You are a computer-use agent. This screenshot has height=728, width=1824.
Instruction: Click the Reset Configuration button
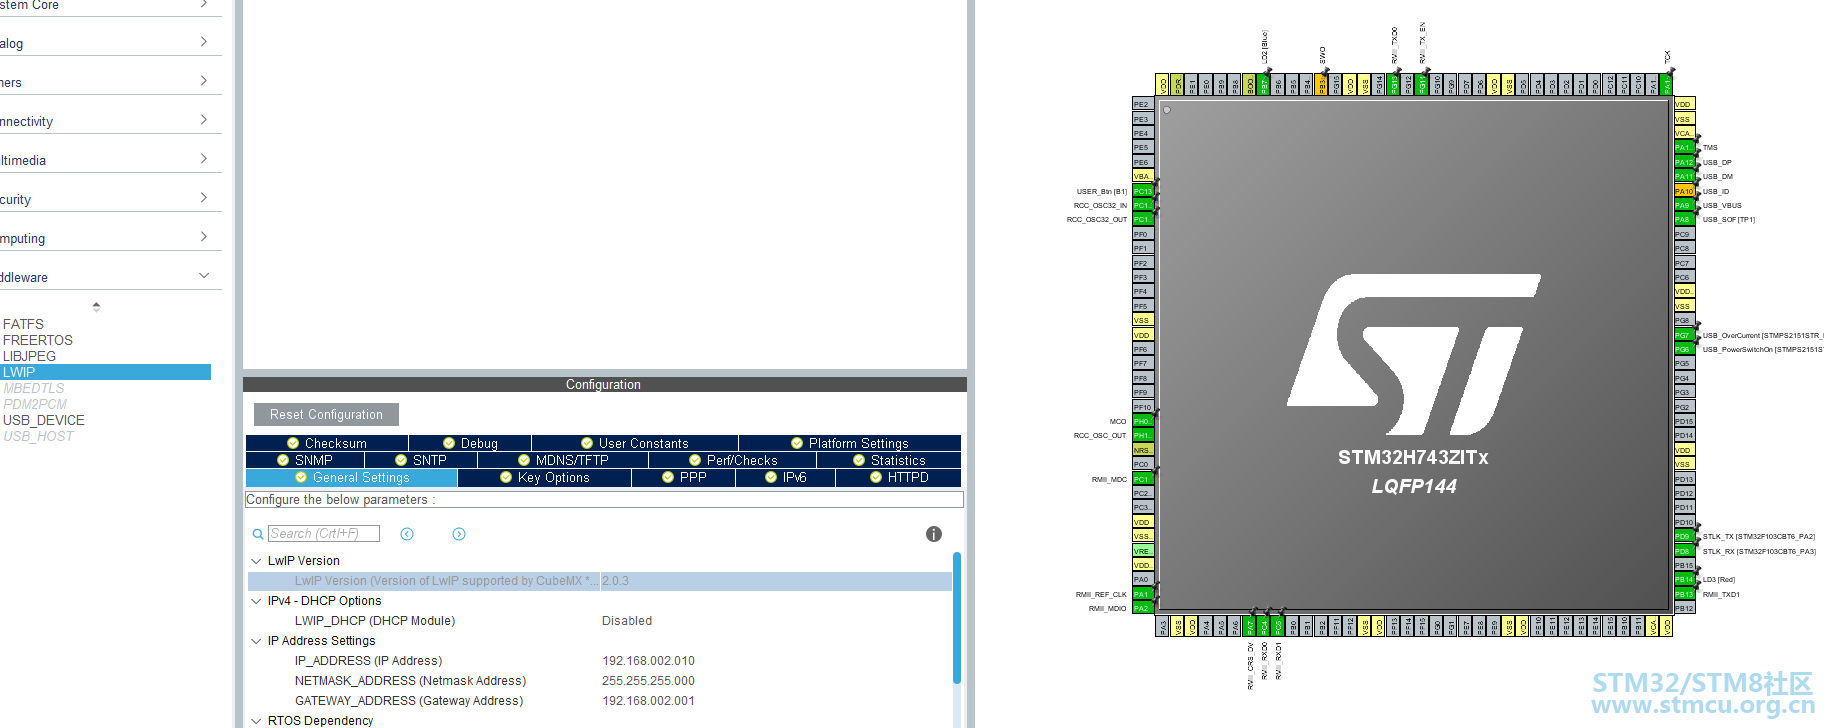[x=326, y=414]
